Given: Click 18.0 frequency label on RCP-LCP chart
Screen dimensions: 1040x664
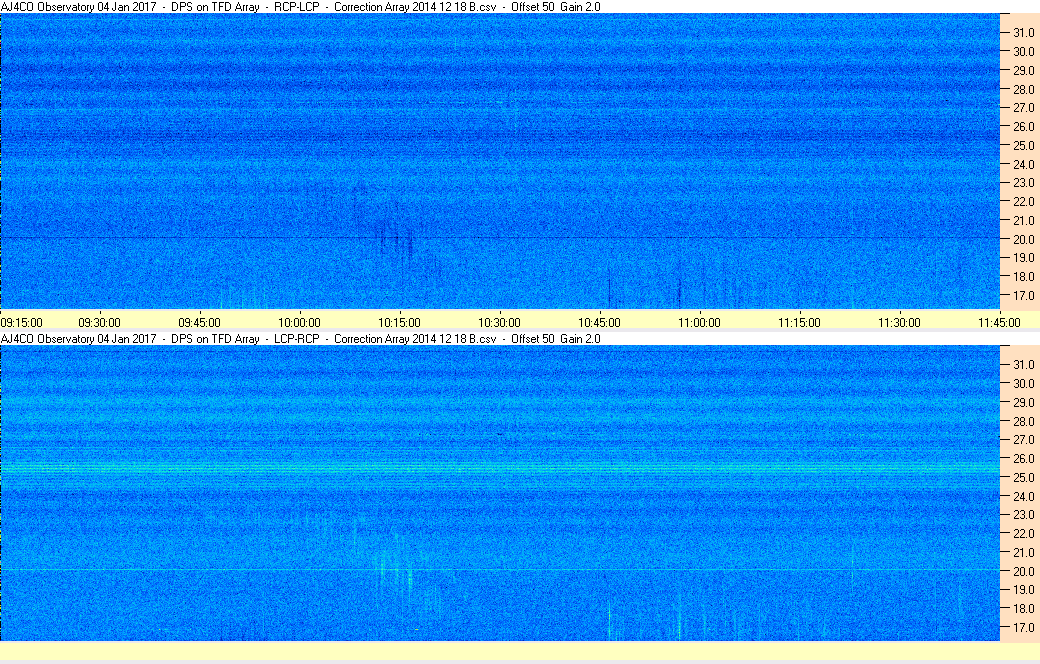Looking at the screenshot, I should (x=1023, y=277).
